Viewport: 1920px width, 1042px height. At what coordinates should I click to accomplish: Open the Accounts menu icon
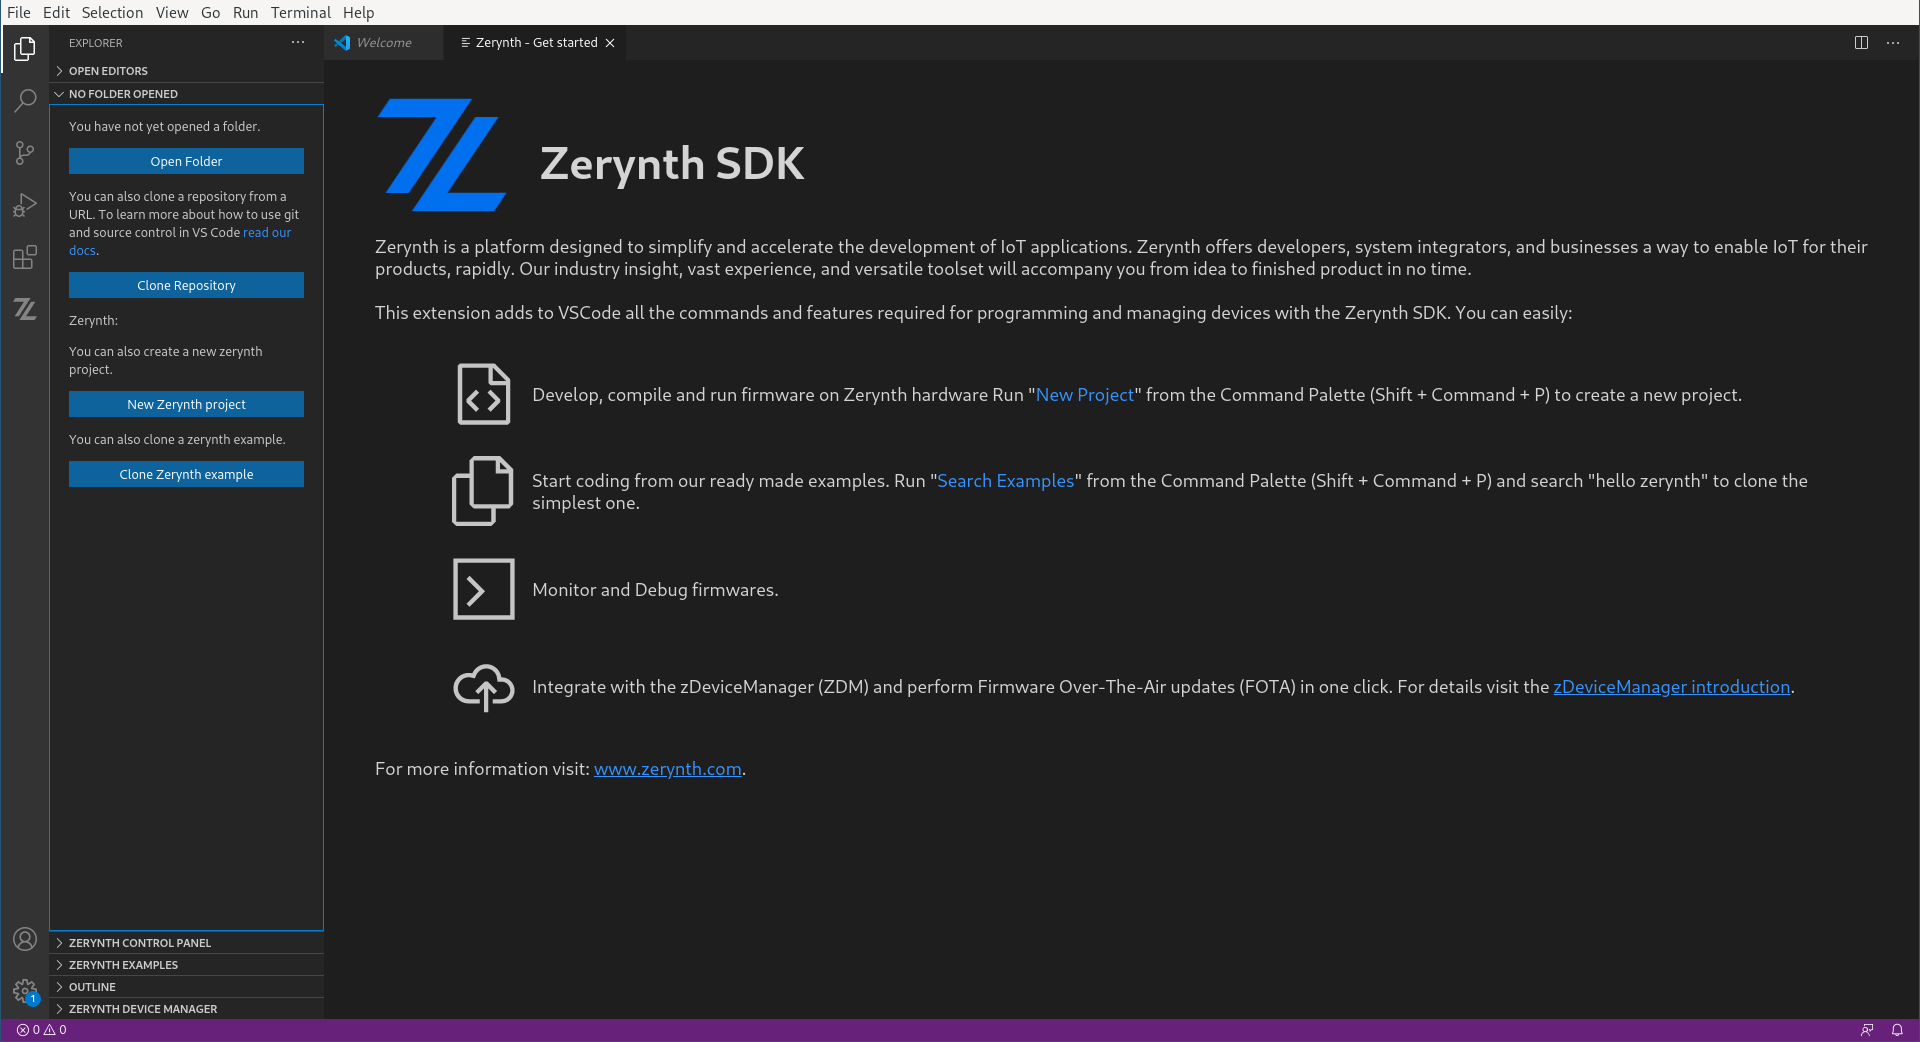tap(25, 939)
